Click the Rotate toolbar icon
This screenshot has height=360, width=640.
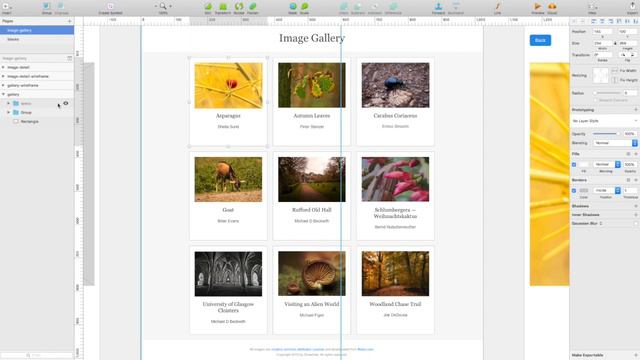pos(239,7)
